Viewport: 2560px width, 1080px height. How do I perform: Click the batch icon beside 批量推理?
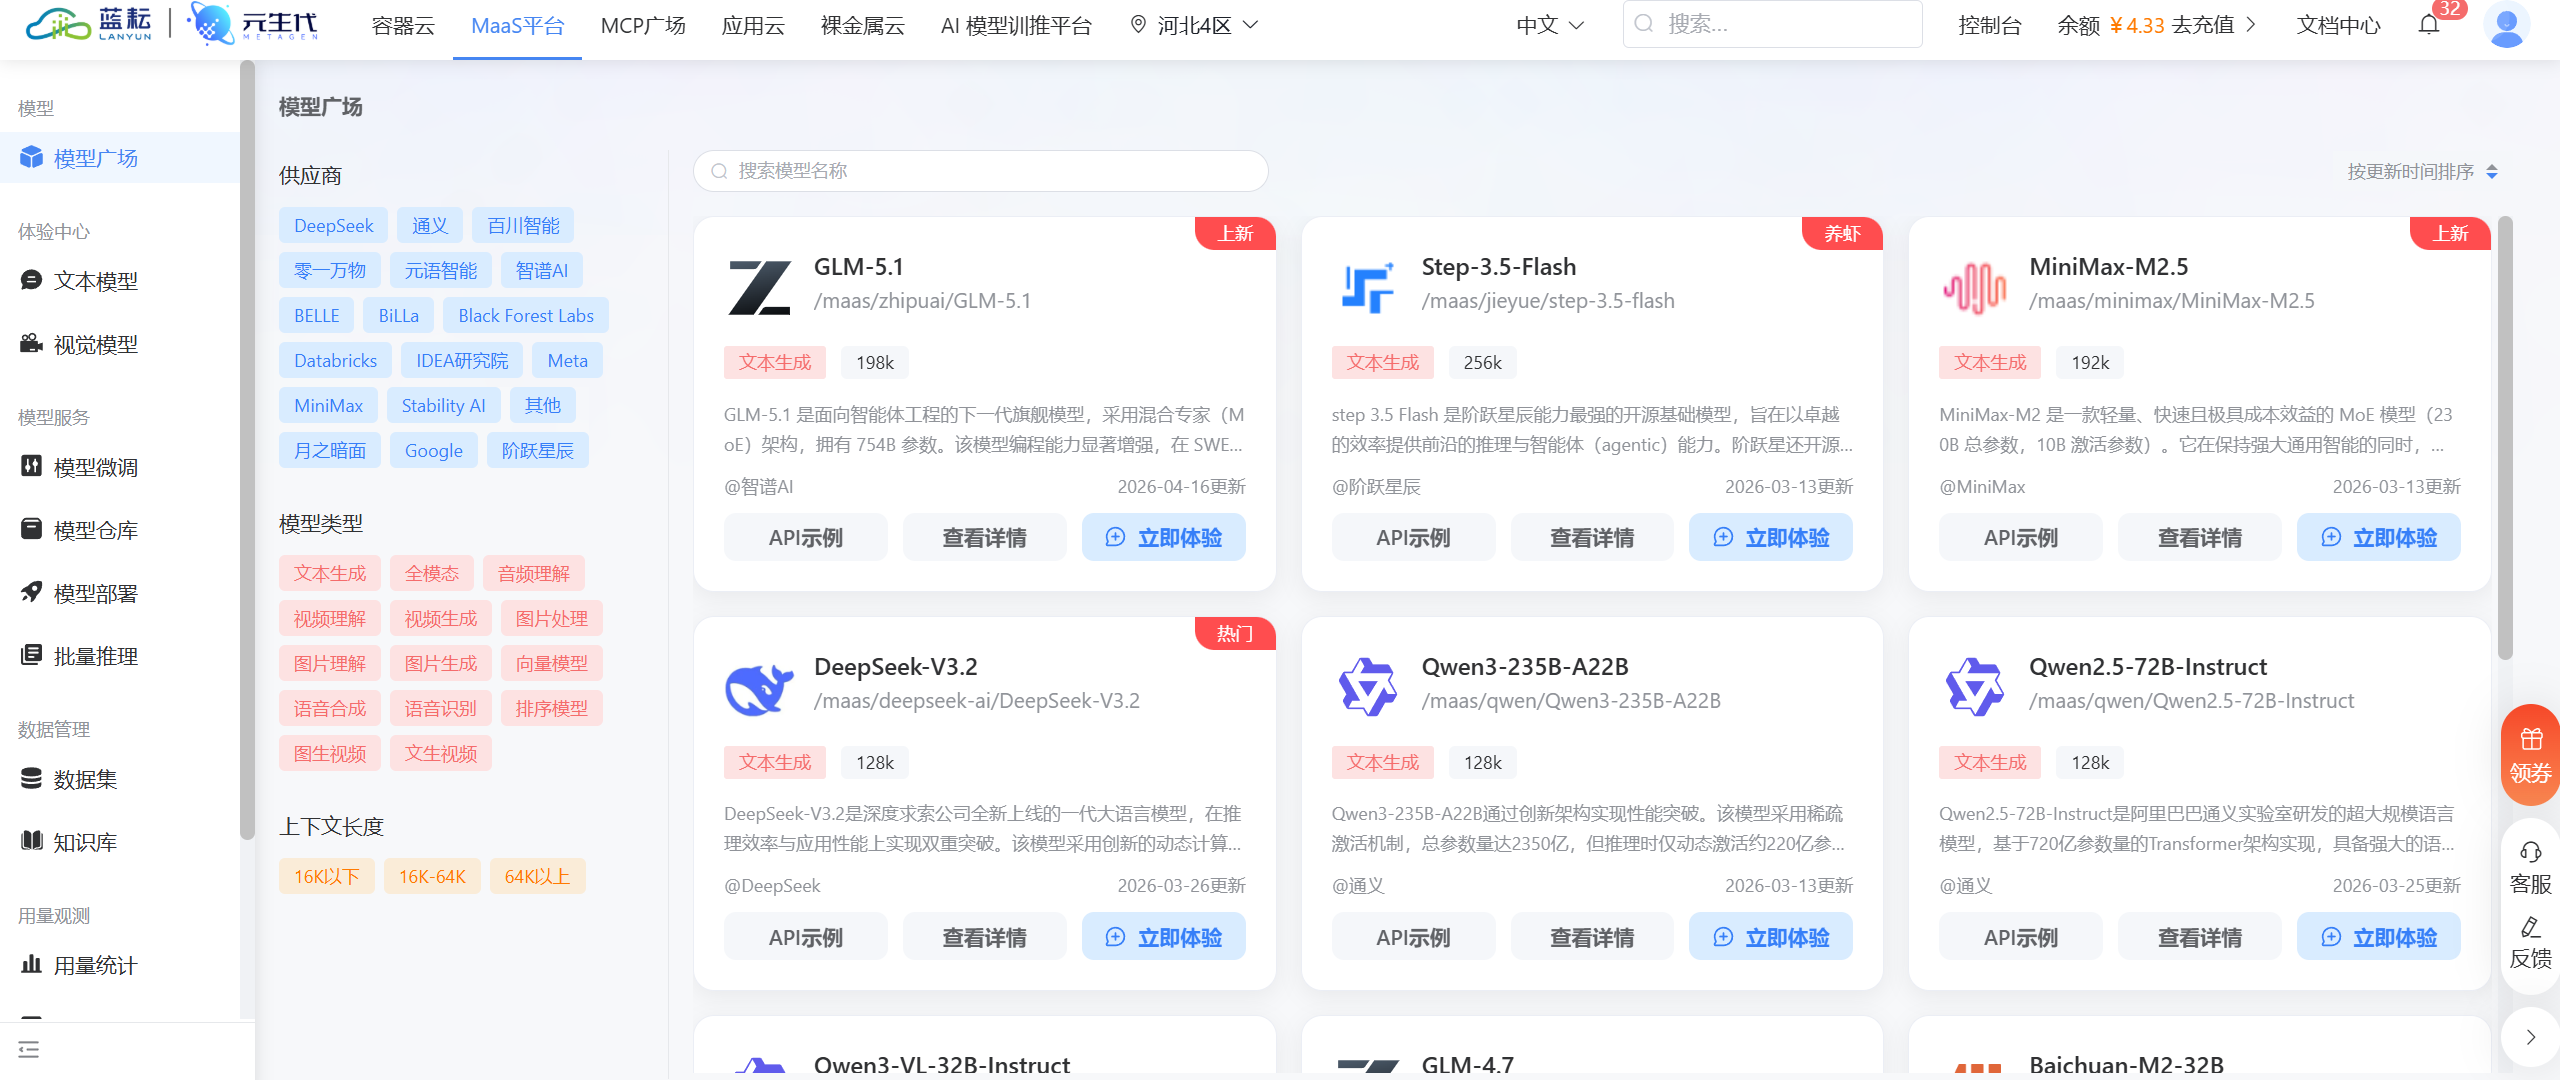point(32,655)
